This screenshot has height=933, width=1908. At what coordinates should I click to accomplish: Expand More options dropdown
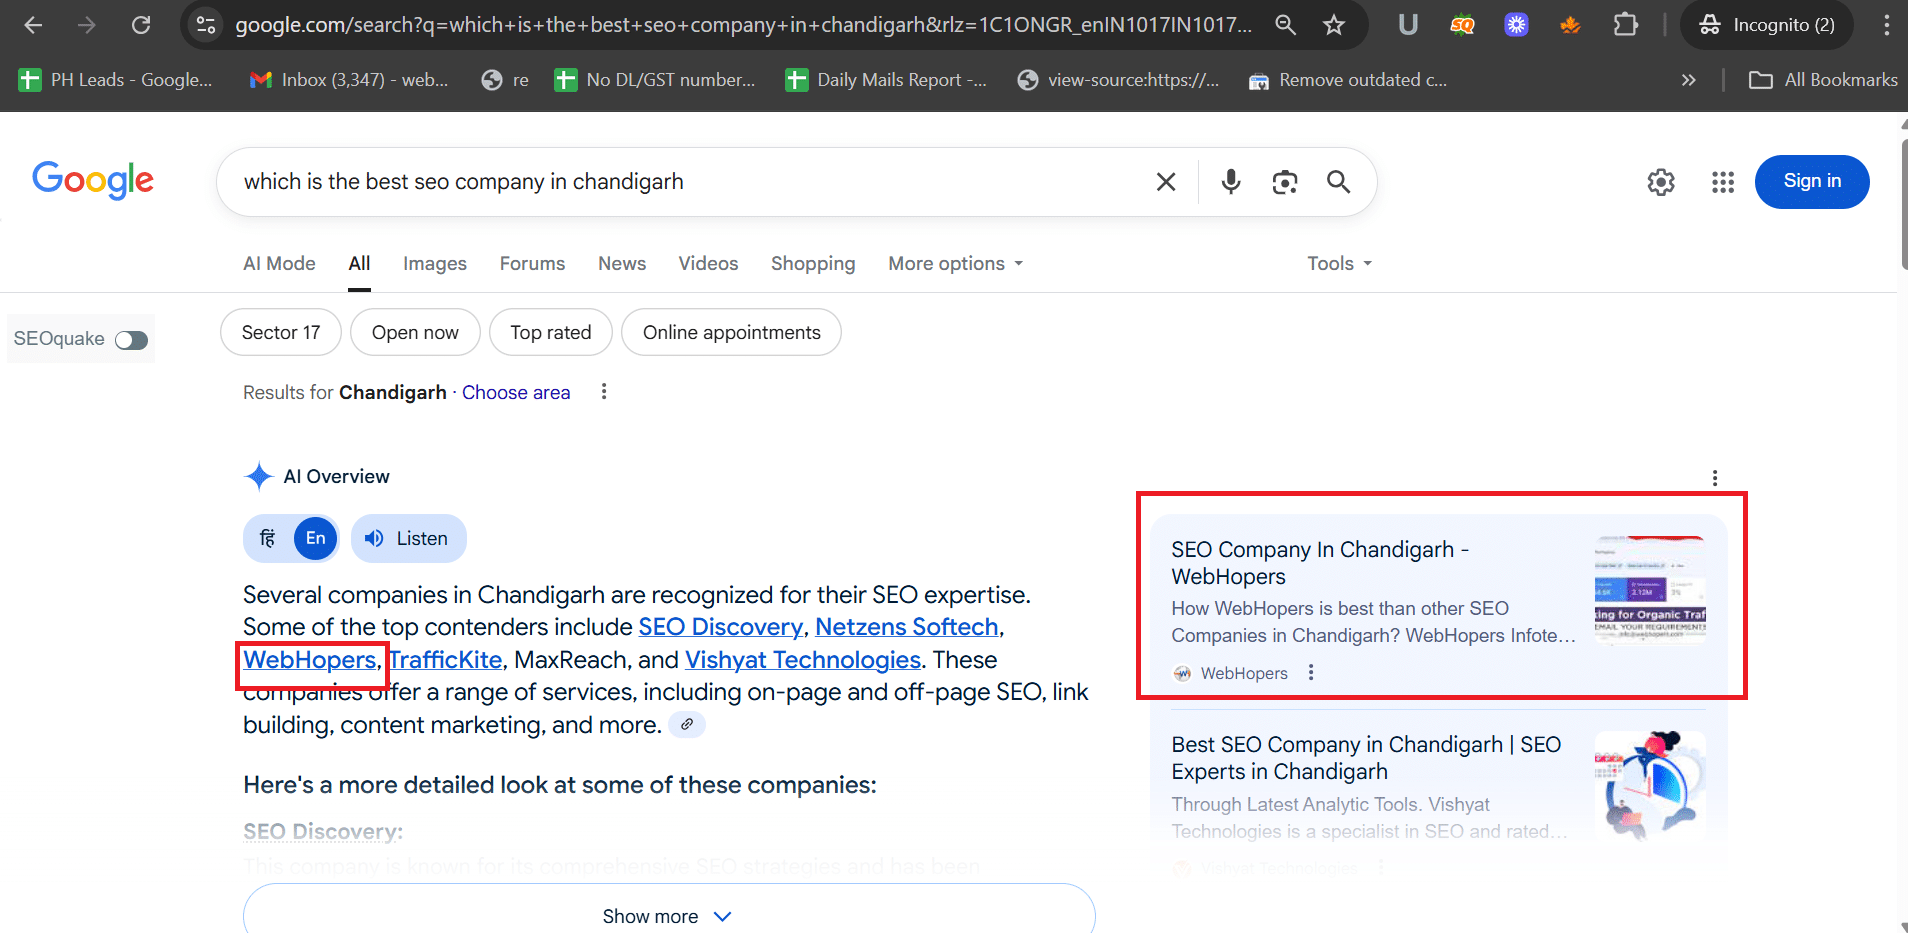point(956,264)
